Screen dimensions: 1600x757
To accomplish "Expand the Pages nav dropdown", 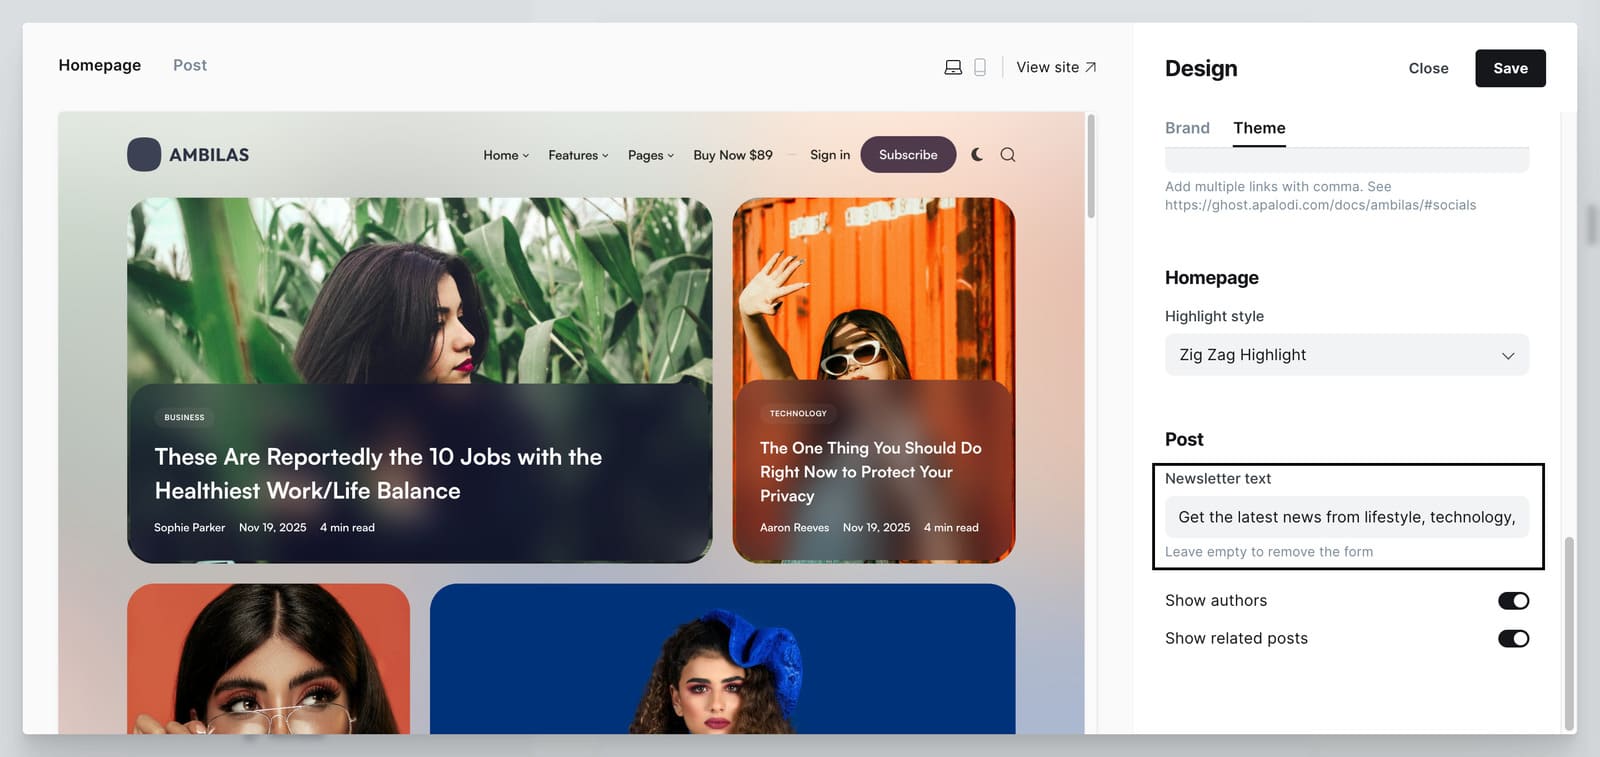I will 651,155.
